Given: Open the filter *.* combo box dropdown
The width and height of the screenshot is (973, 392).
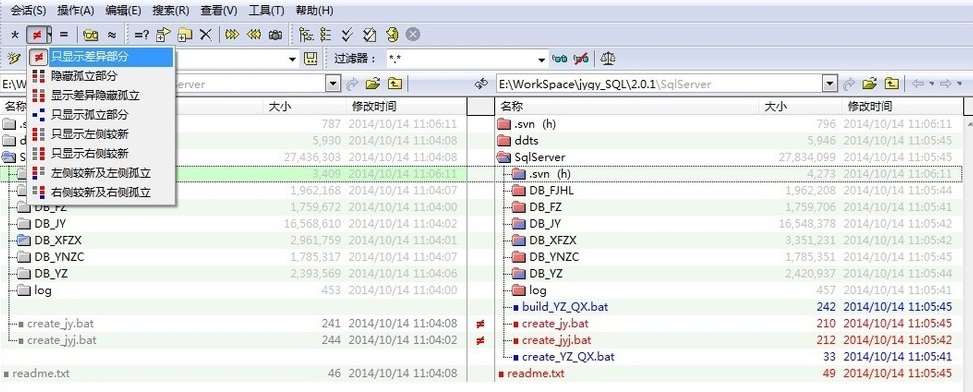Looking at the screenshot, I should tap(542, 59).
